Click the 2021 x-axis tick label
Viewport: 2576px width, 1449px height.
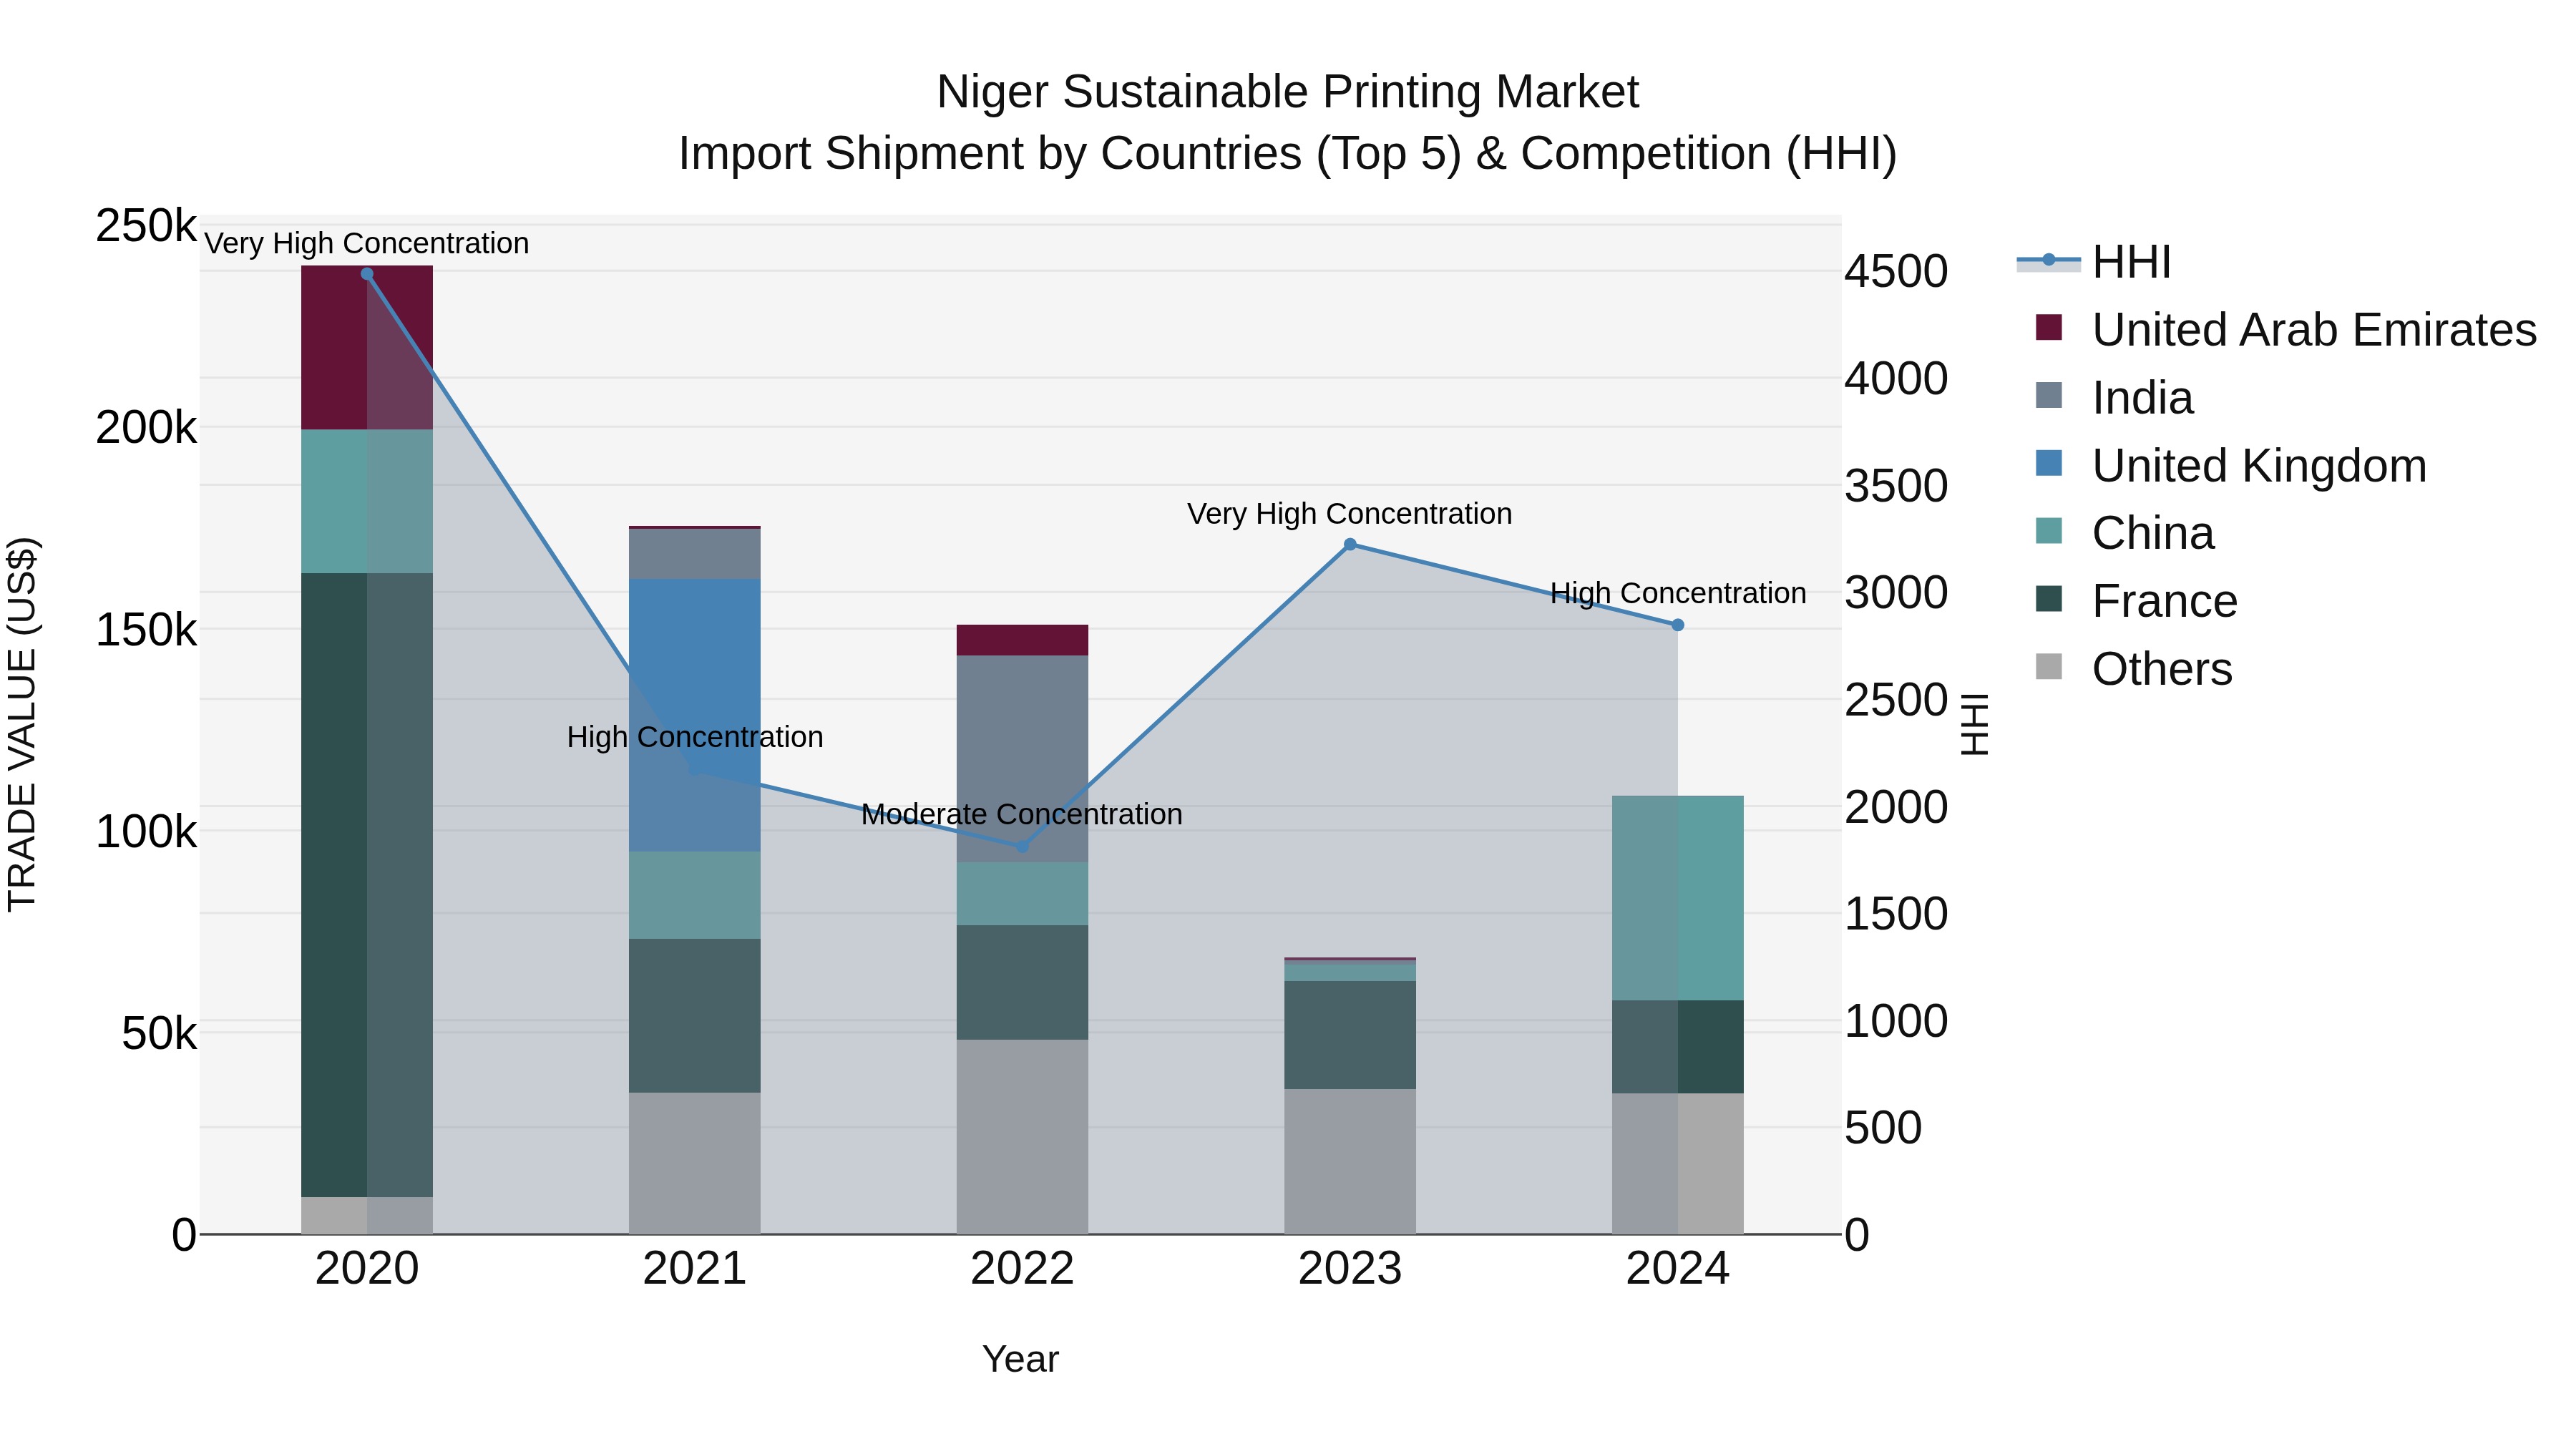pyautogui.click(x=695, y=1269)
